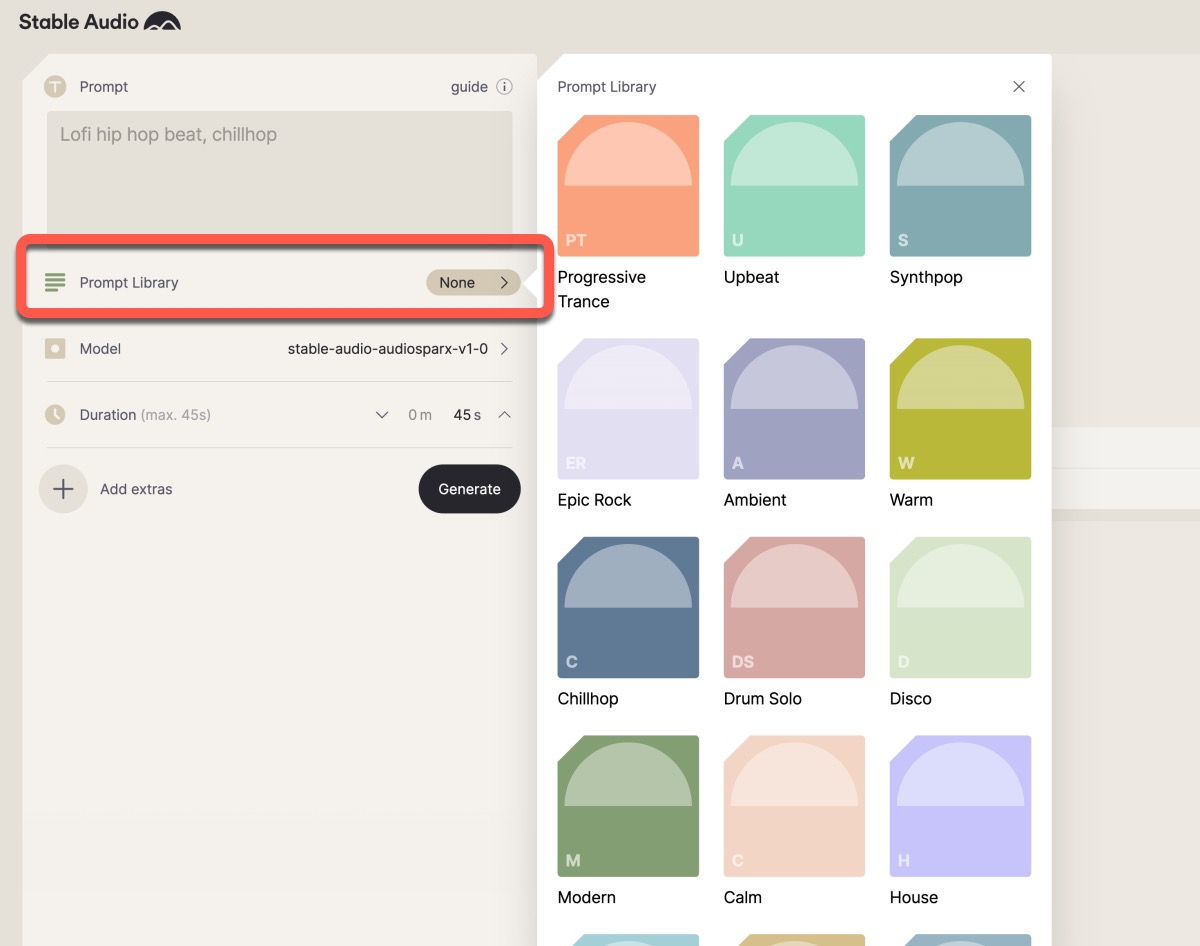1200x946 pixels.
Task: Click the Model square icon
Action: point(55,349)
